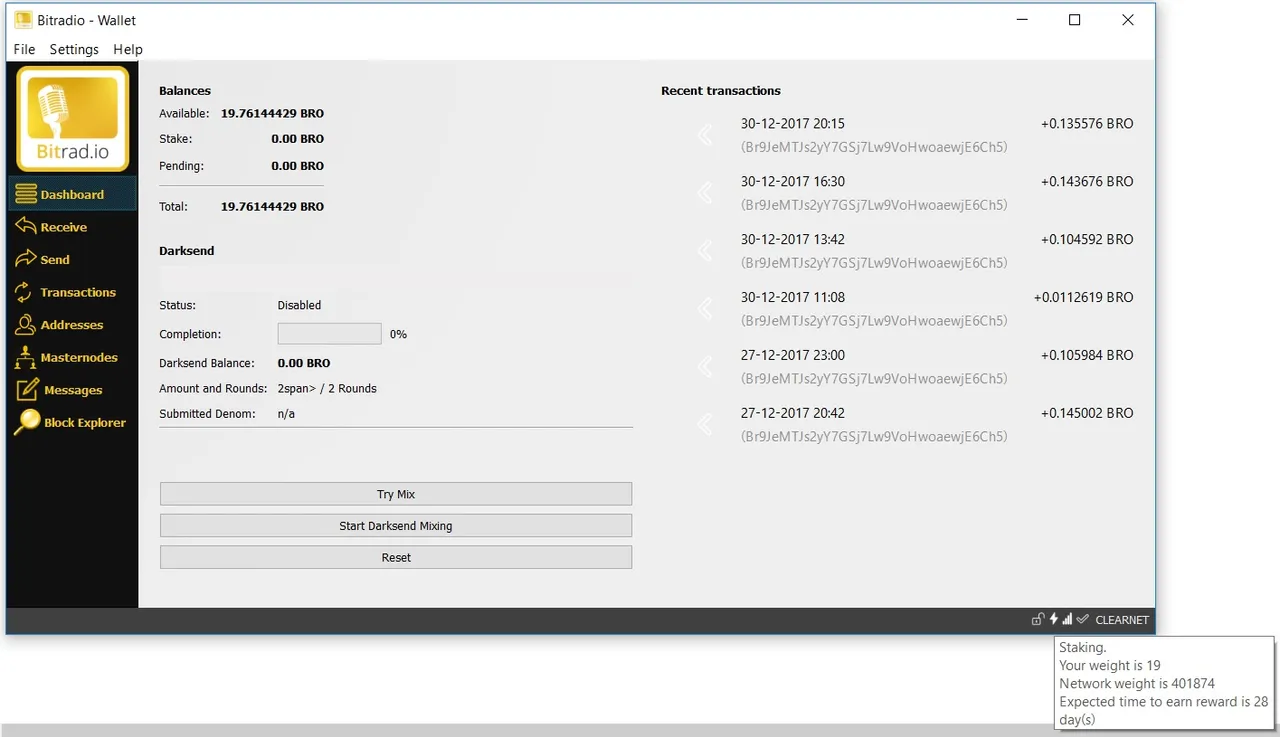
Task: Click the Receive arrow icon
Action: (x=26, y=227)
